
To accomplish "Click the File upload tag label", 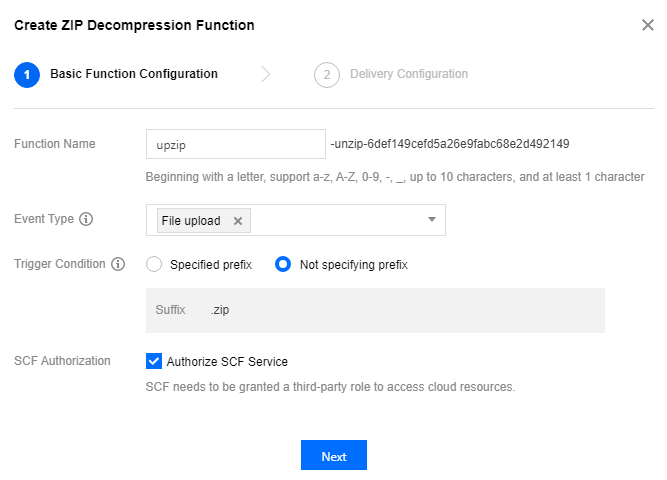I will click(191, 221).
